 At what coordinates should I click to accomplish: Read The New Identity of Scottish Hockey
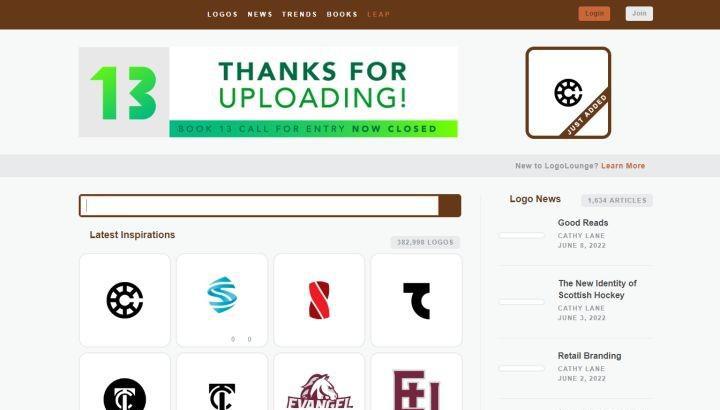(x=597, y=289)
